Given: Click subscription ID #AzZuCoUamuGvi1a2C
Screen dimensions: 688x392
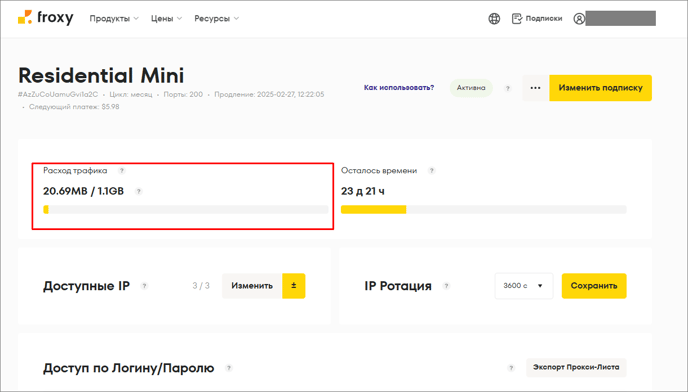Looking at the screenshot, I should [x=58, y=94].
